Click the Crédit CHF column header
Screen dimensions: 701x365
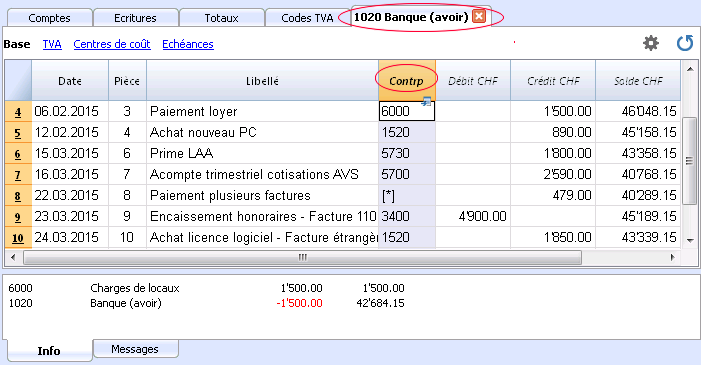(x=553, y=81)
